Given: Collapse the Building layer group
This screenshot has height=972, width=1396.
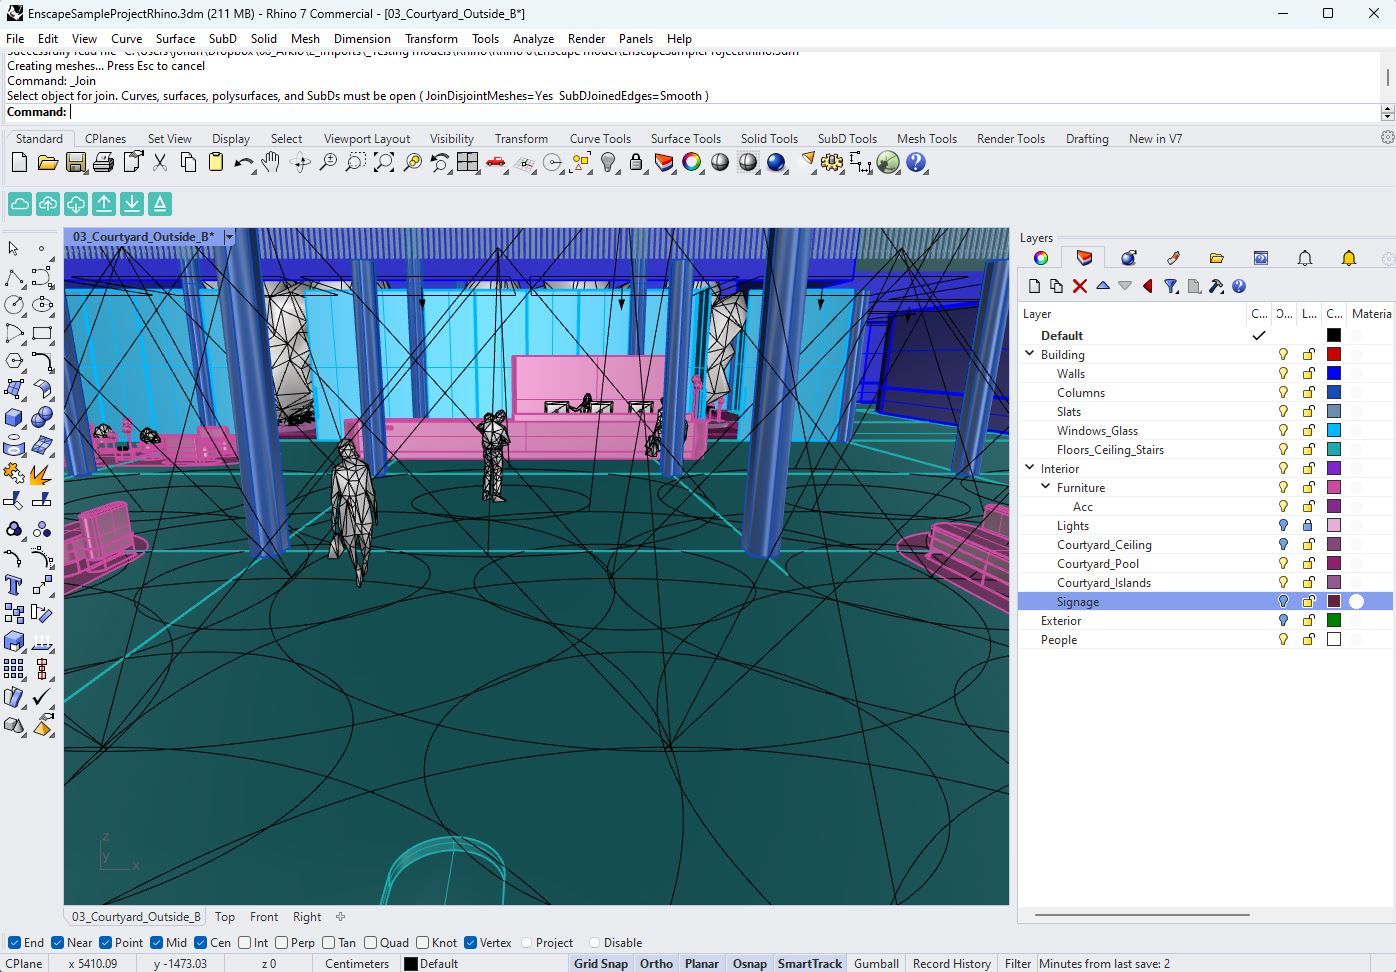Looking at the screenshot, I should pos(1029,354).
